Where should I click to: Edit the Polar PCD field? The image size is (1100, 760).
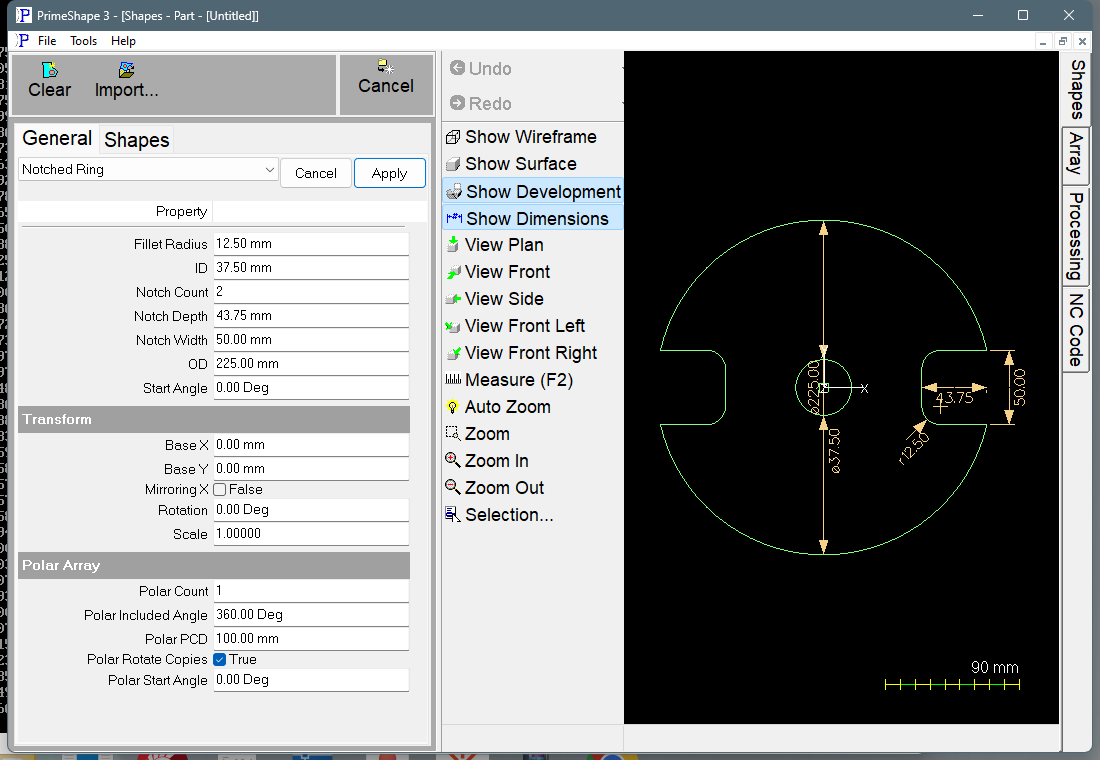coord(311,639)
